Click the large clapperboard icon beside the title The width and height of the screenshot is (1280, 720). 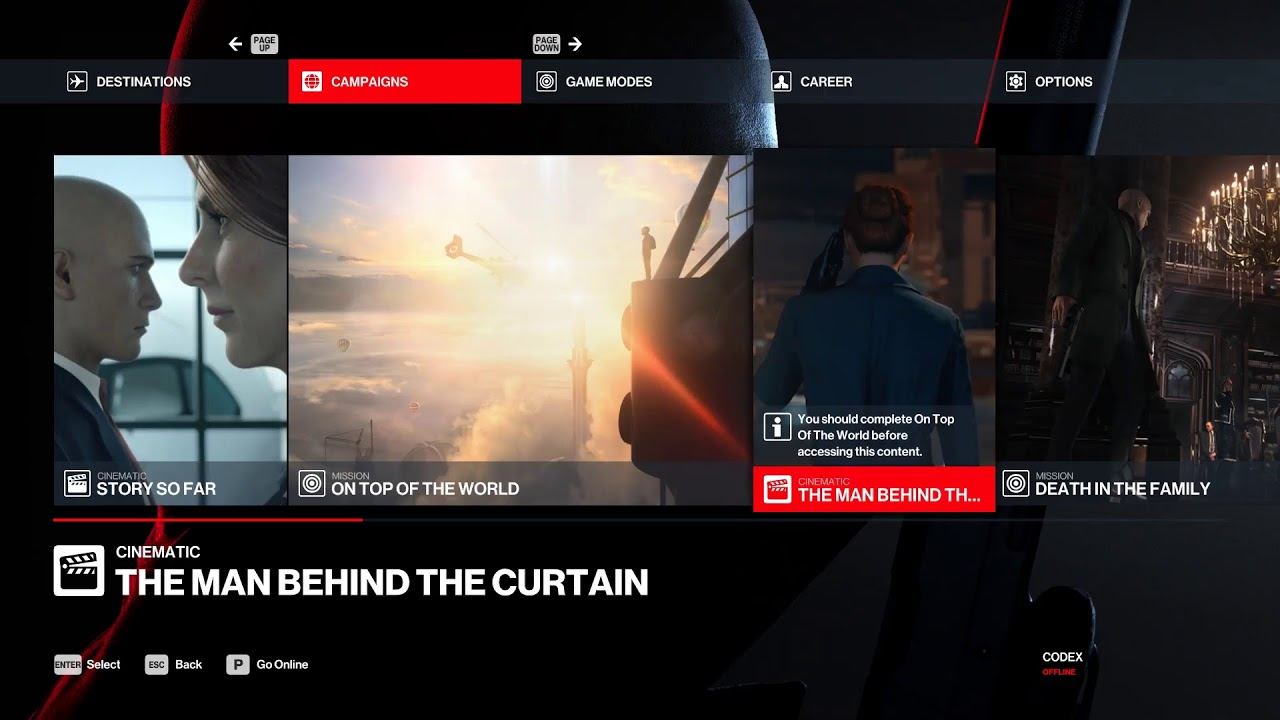[79, 571]
